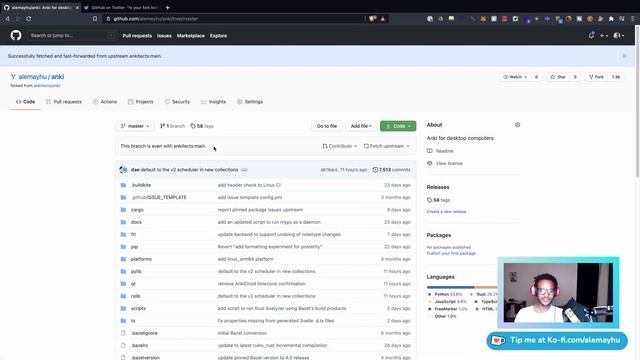Open the Ko-fi.com/alemayhu tip banner

pos(557,340)
